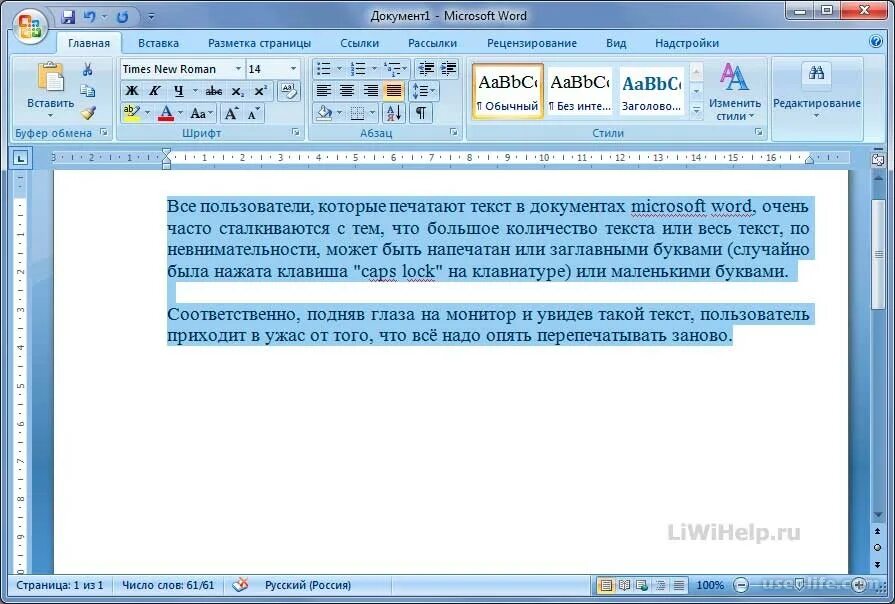Shrink font size
Screen dimensions: 895x604
(254, 113)
